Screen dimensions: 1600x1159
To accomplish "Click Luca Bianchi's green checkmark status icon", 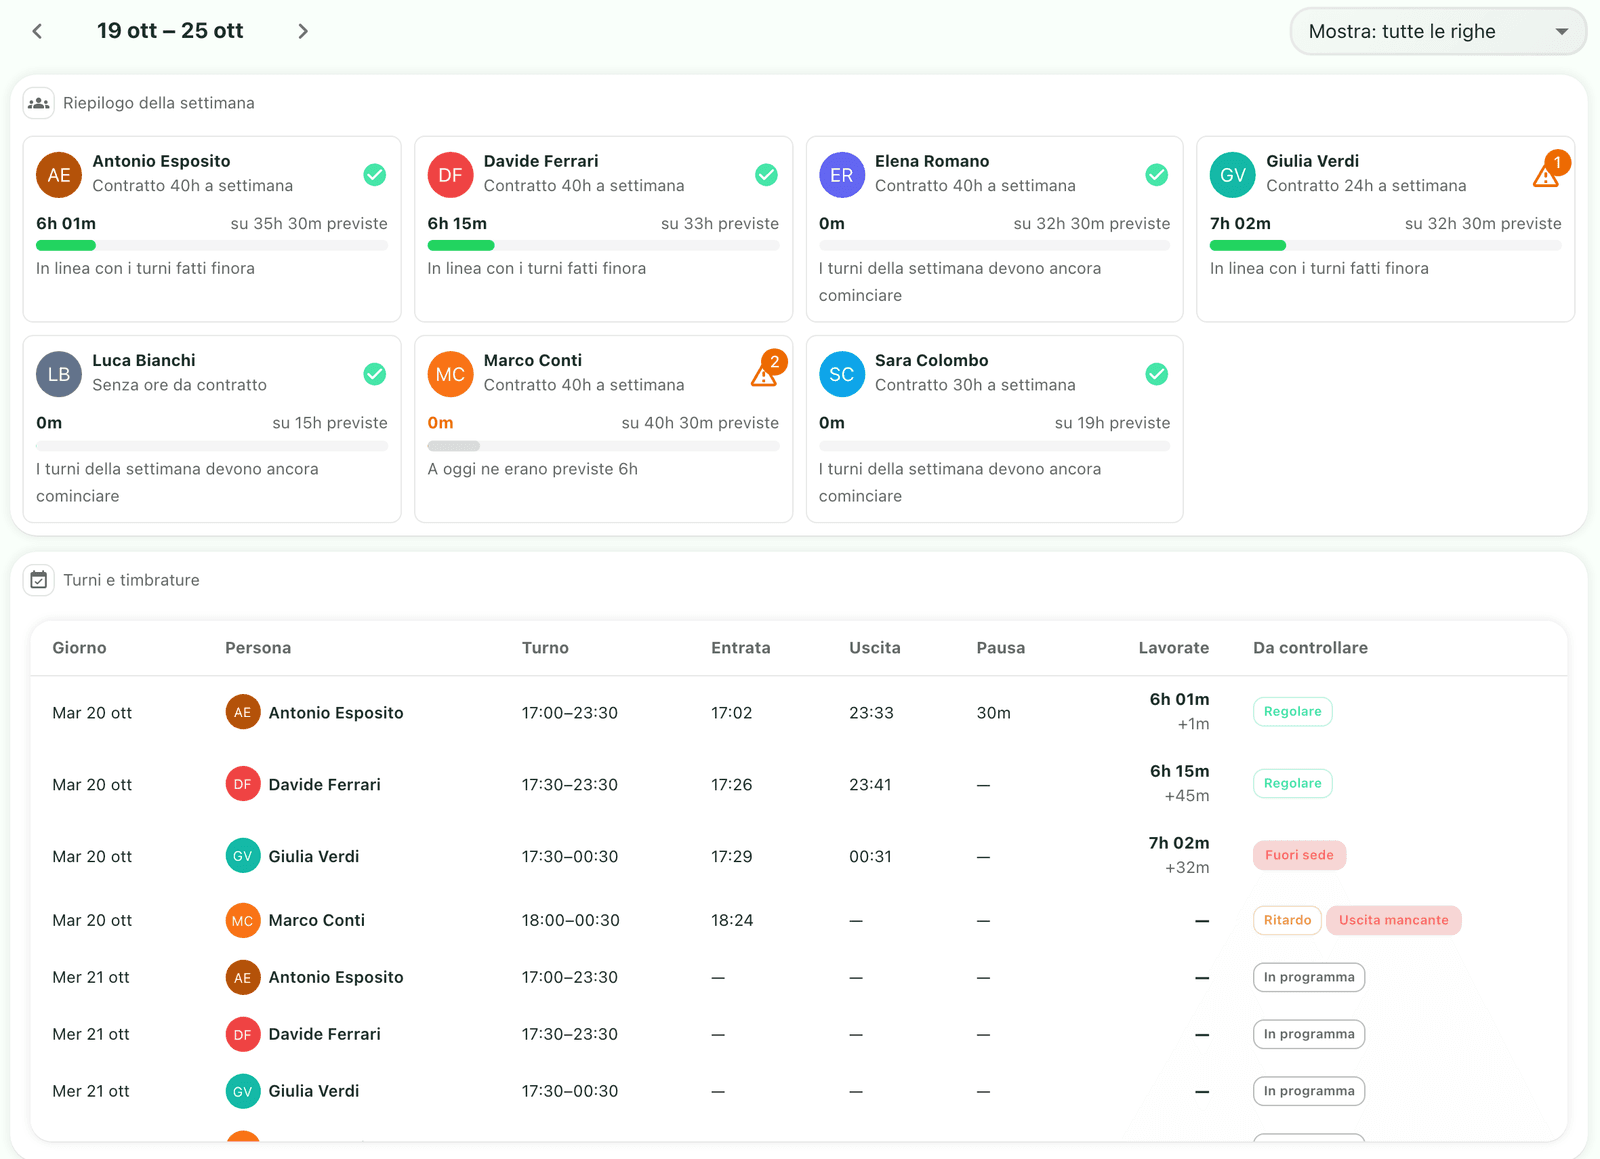I will 375,374.
